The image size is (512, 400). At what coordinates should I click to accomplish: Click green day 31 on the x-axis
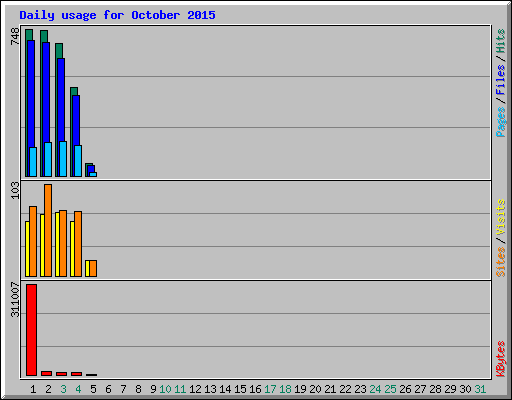tap(480, 389)
